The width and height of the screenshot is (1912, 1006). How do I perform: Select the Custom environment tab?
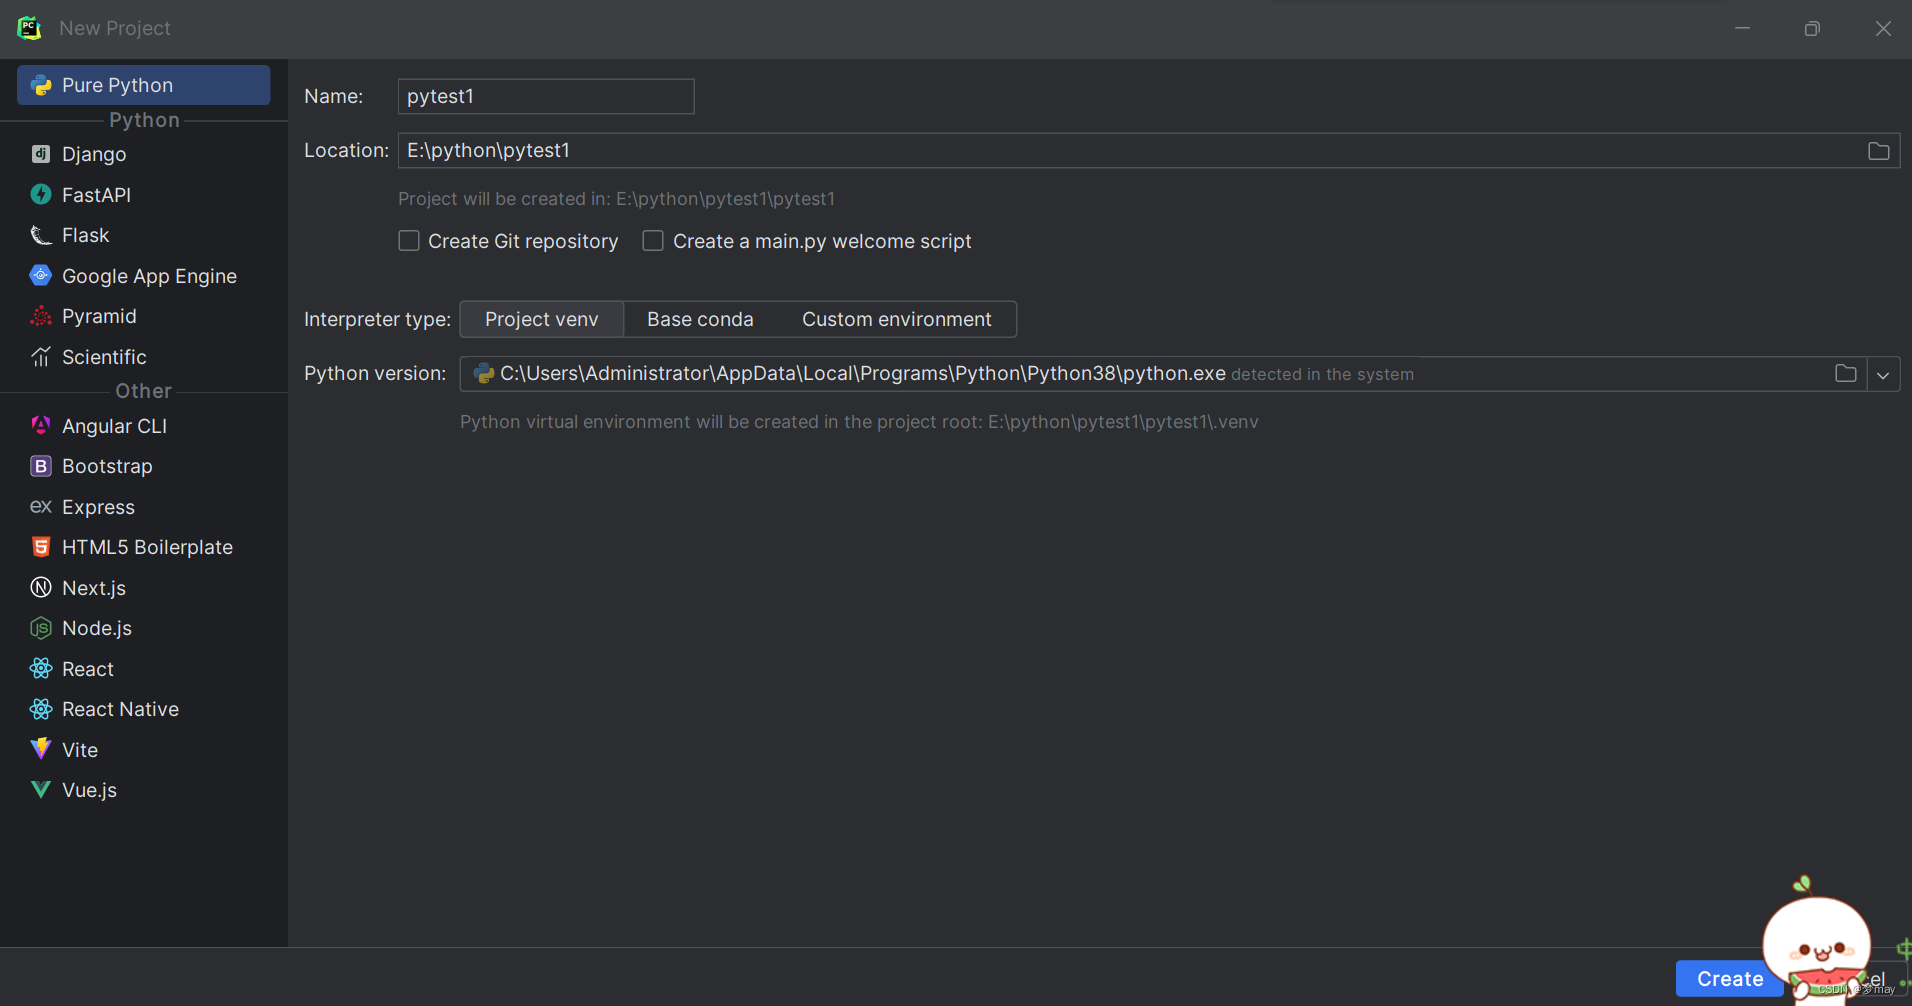896,318
